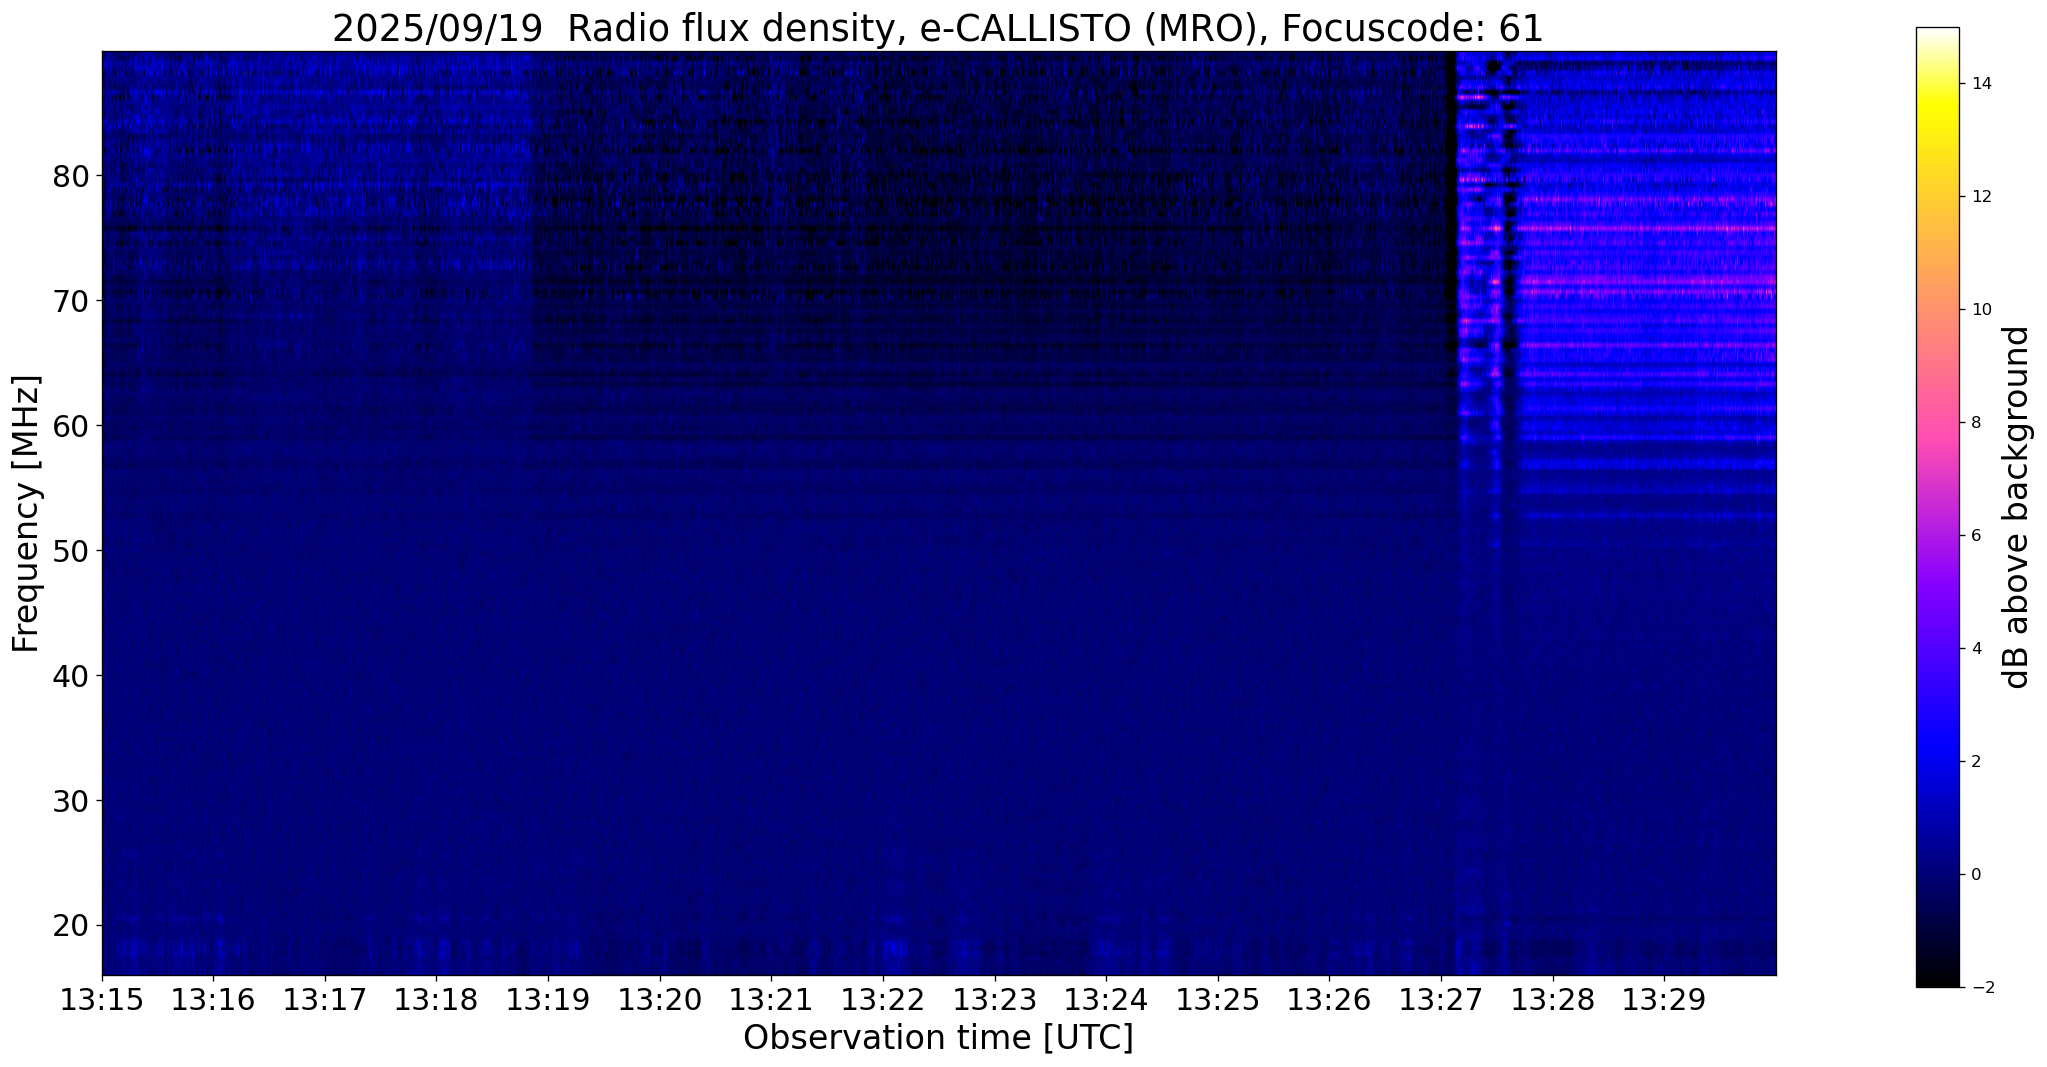
Task: Click the 60 MHz frequency tick label
Action: click(x=70, y=426)
